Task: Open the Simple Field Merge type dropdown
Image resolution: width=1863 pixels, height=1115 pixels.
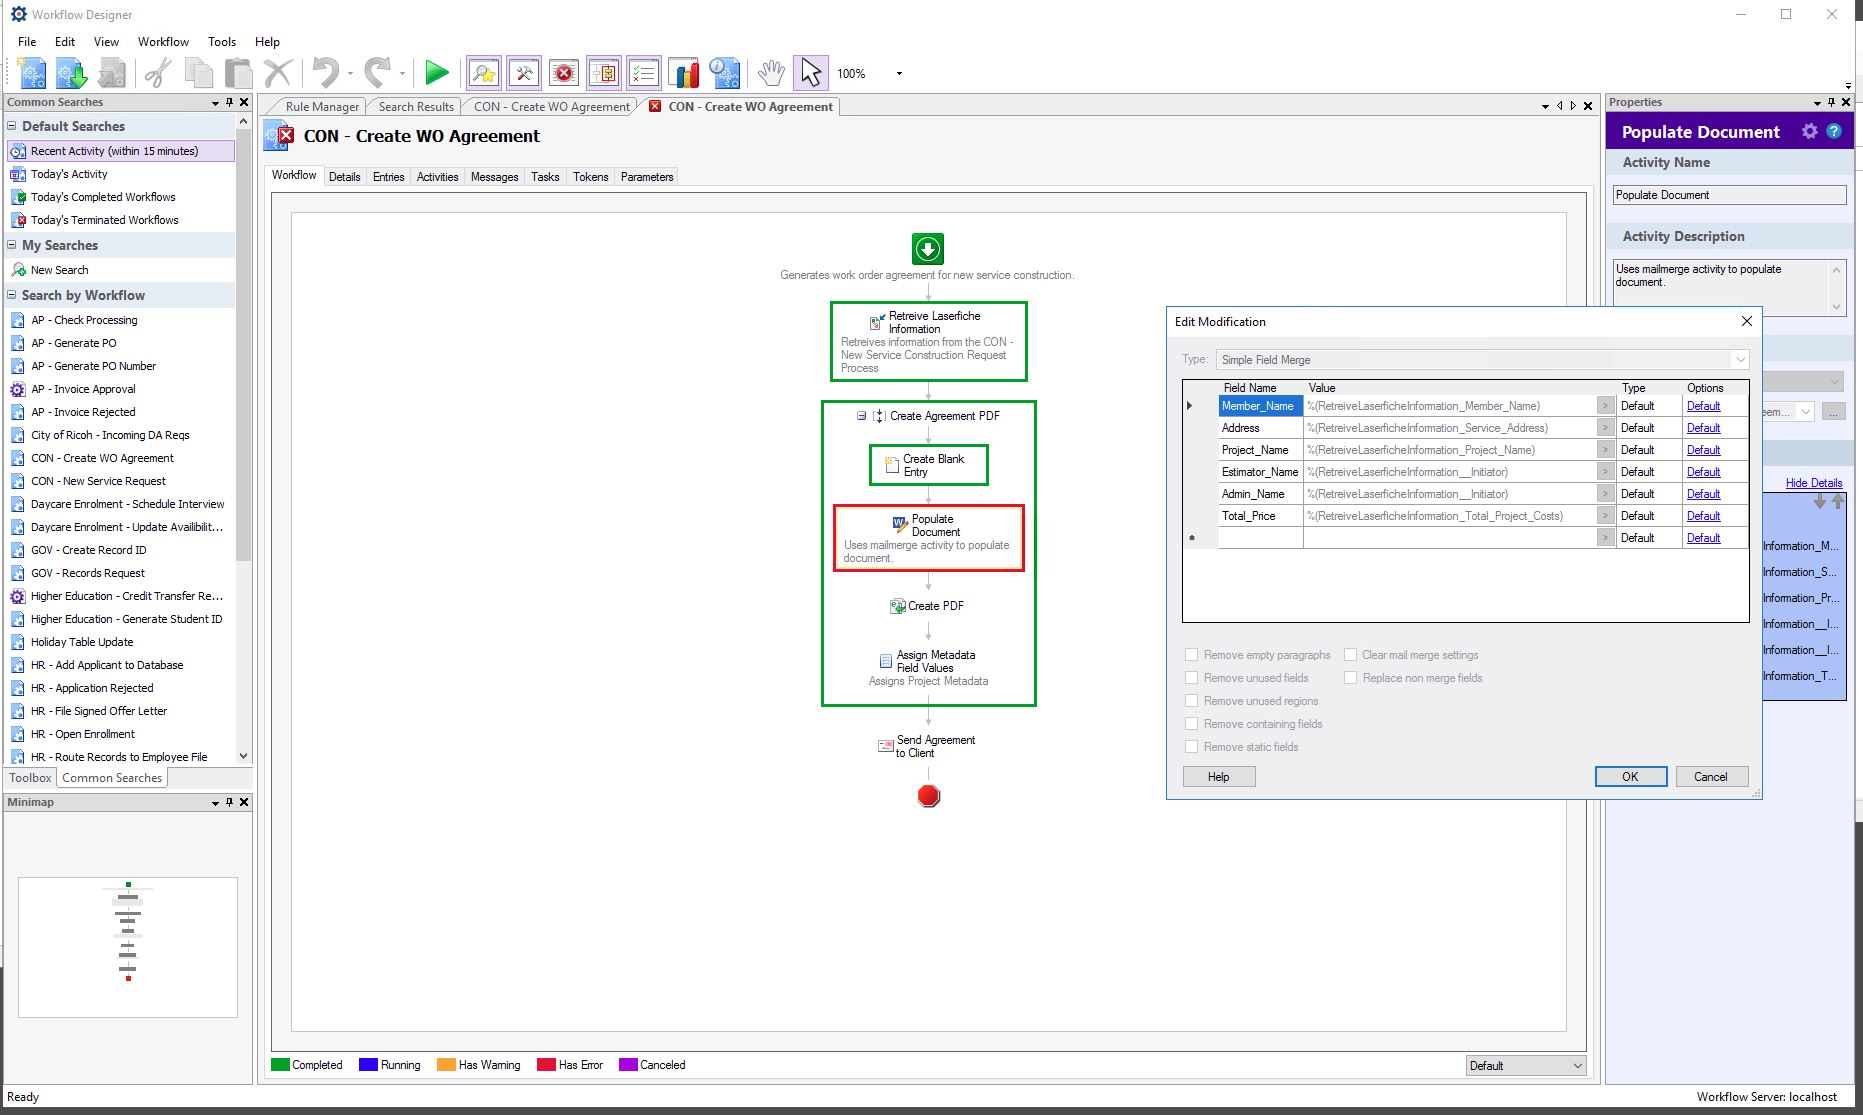Action: (1740, 360)
